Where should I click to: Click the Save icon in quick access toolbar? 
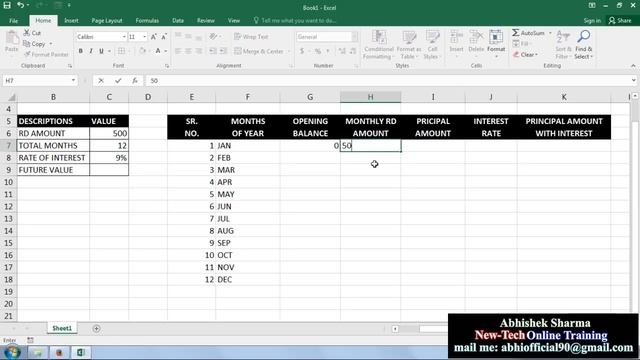(x=7, y=5)
